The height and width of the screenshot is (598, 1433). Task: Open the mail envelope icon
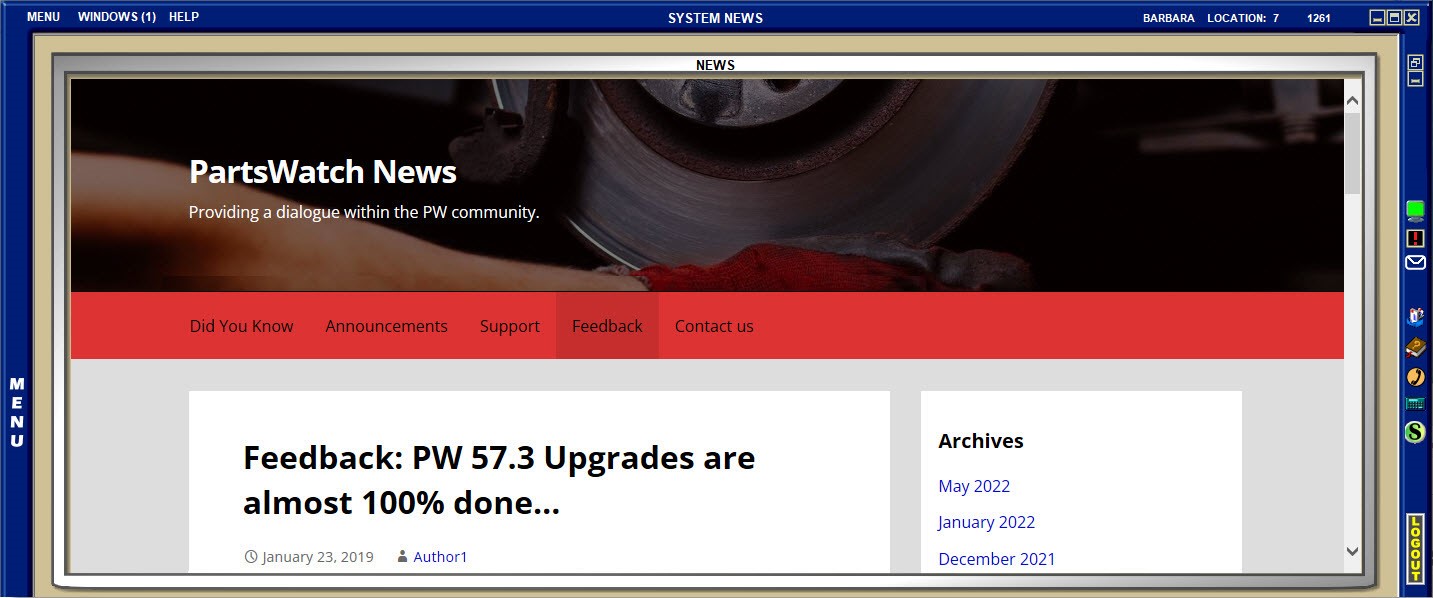click(1415, 263)
